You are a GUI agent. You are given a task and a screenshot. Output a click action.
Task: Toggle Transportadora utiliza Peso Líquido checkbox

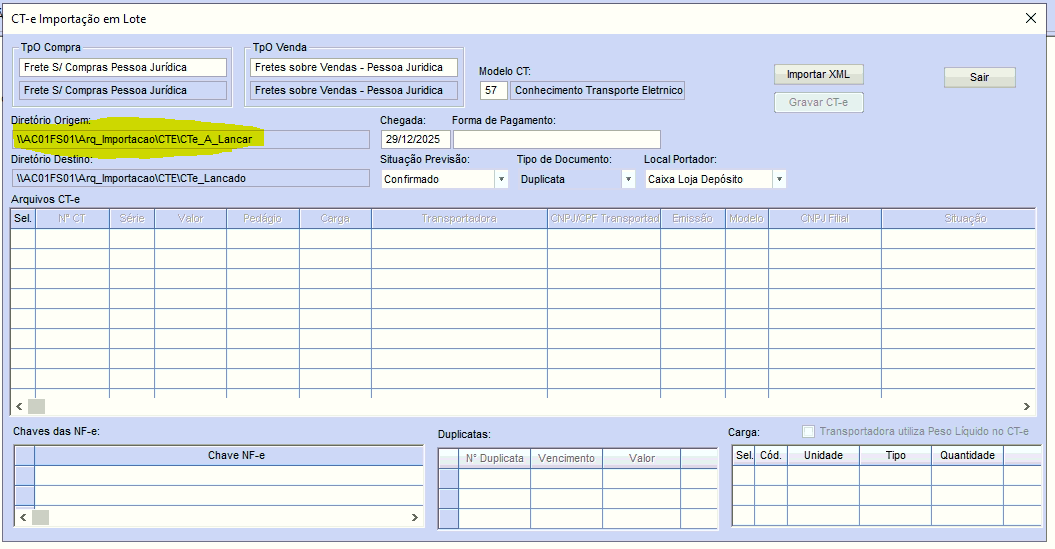coord(809,432)
